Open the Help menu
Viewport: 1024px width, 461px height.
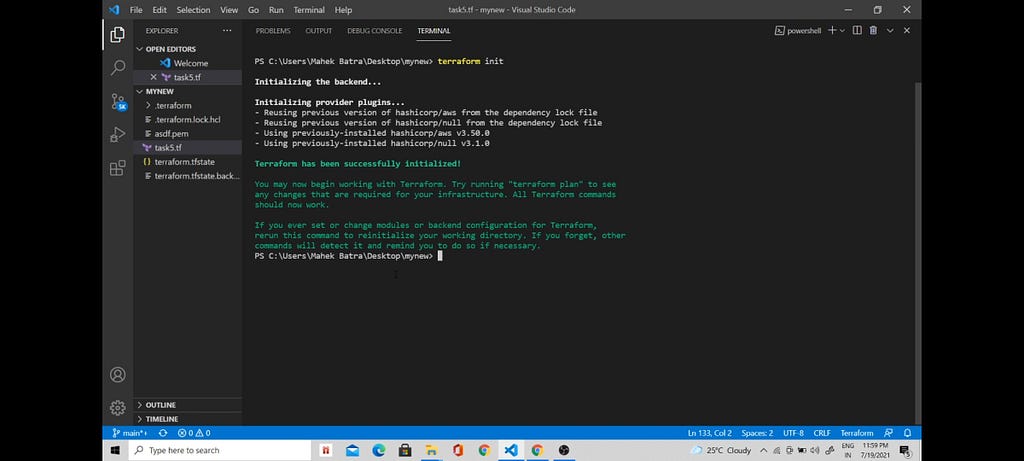pyautogui.click(x=344, y=10)
